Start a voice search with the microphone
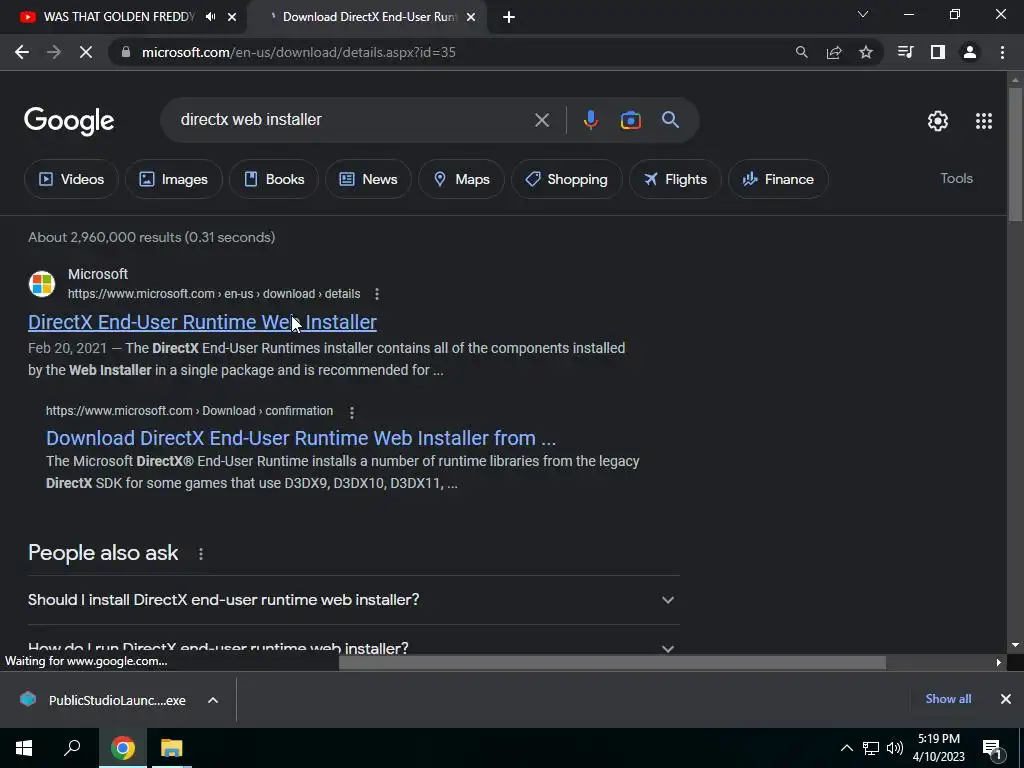 [590, 120]
